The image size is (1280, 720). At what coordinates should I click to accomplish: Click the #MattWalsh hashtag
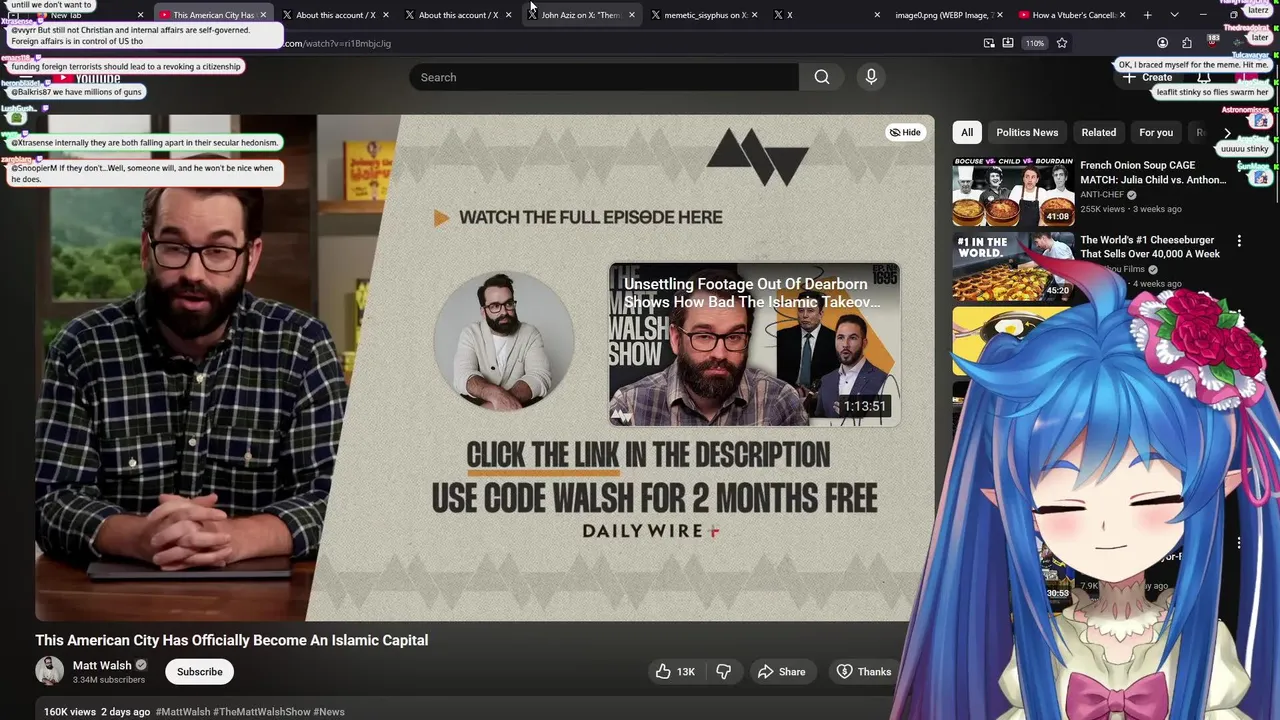(x=183, y=712)
